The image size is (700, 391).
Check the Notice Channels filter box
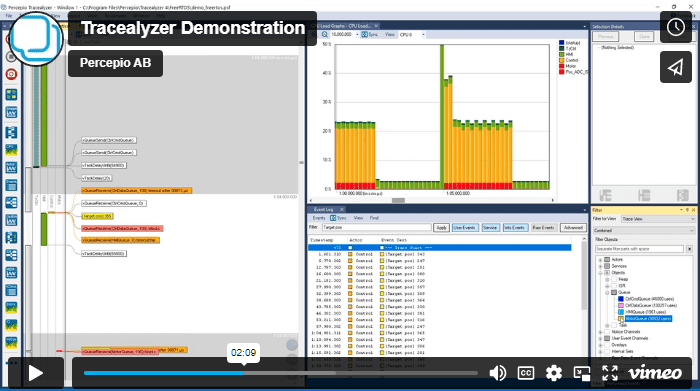(x=607, y=332)
